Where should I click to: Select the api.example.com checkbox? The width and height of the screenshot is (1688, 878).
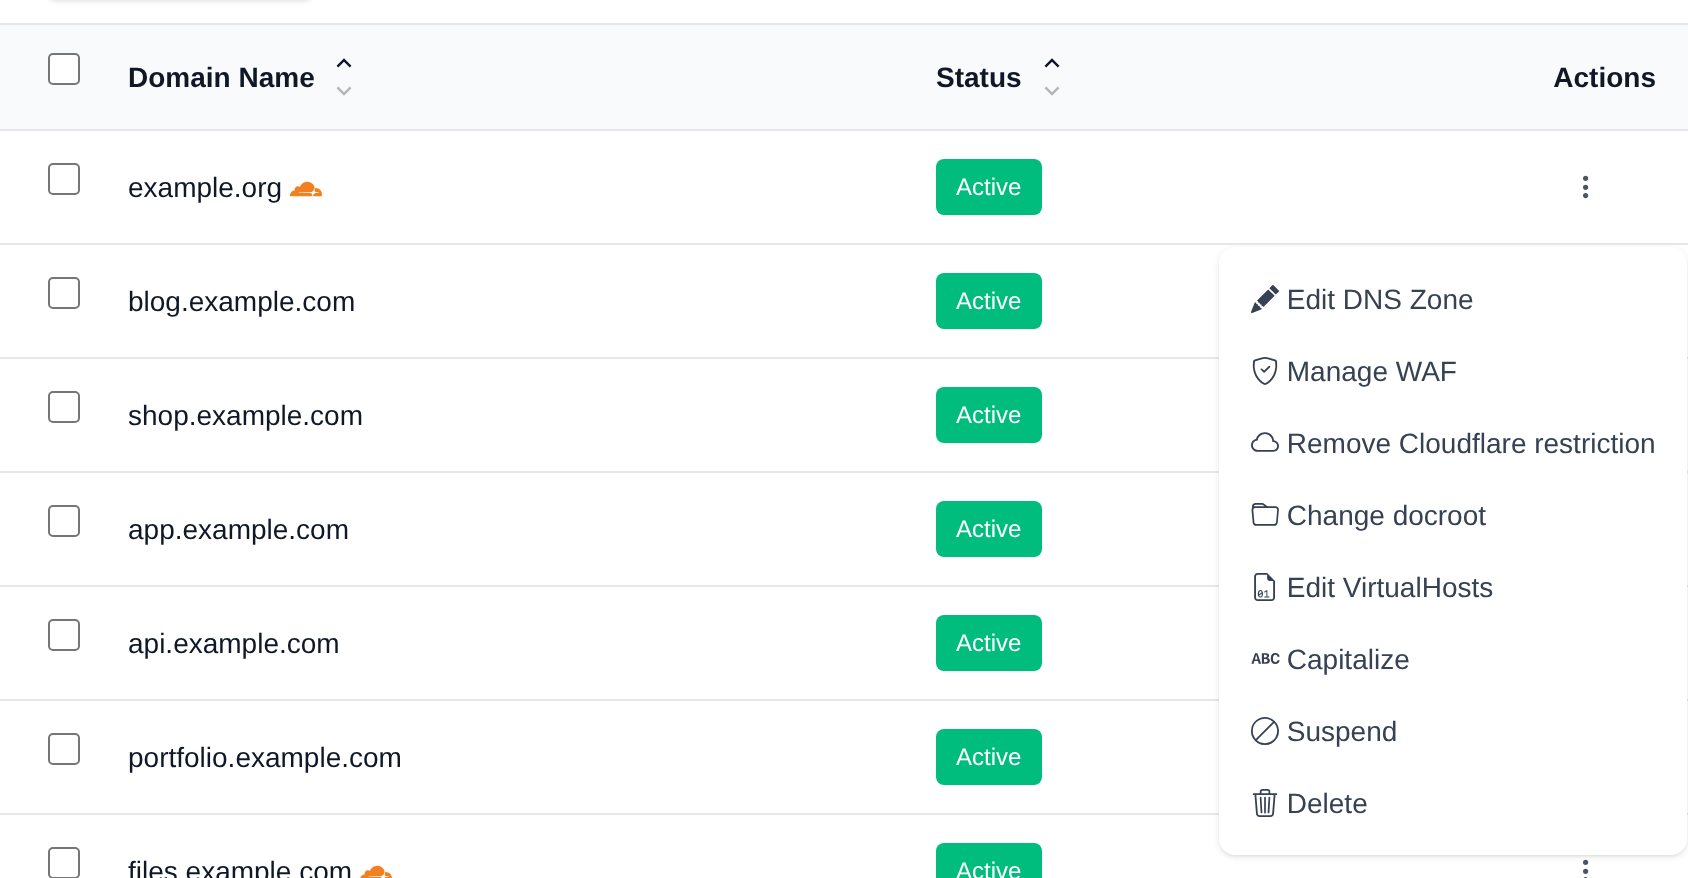coord(64,635)
